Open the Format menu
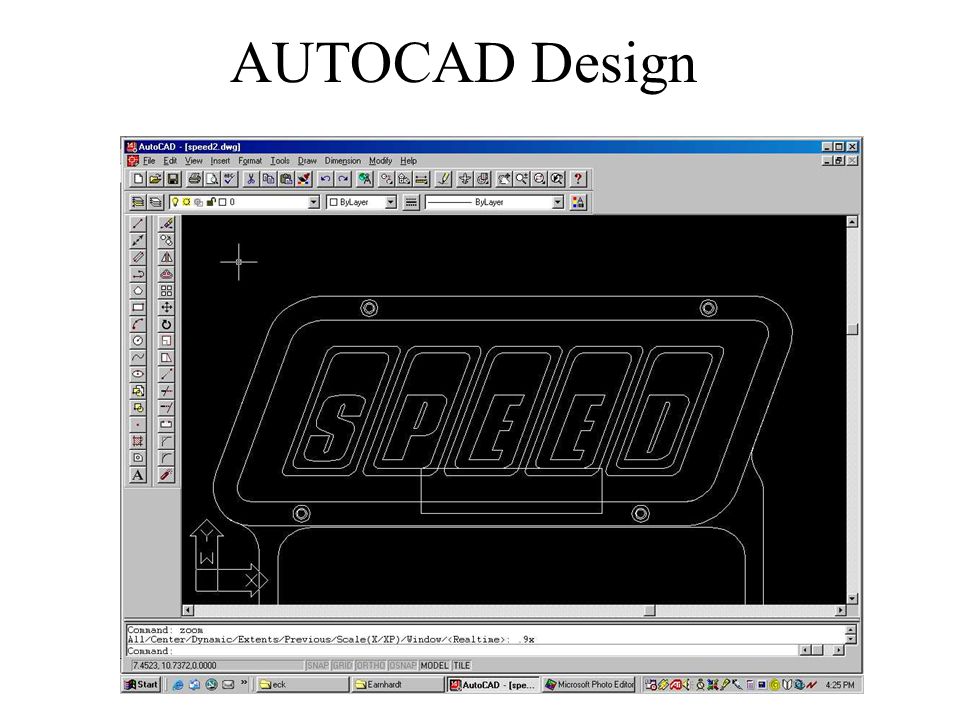This screenshot has width=960, height=720. pos(250,160)
